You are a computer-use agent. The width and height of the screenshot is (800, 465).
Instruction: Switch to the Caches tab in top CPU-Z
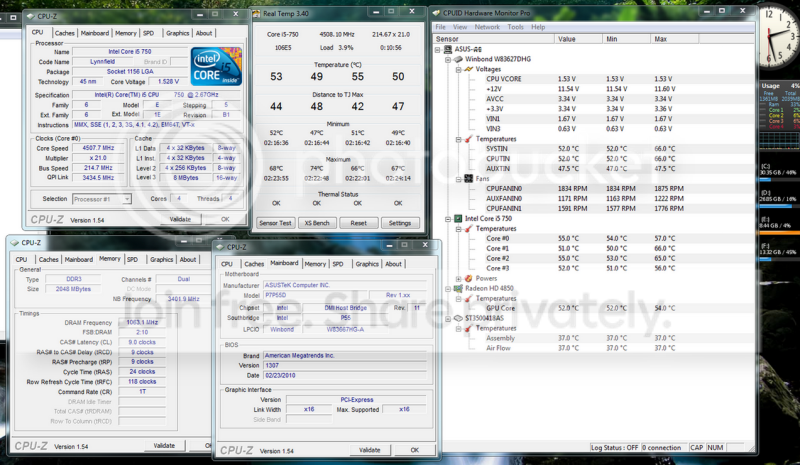[64, 33]
